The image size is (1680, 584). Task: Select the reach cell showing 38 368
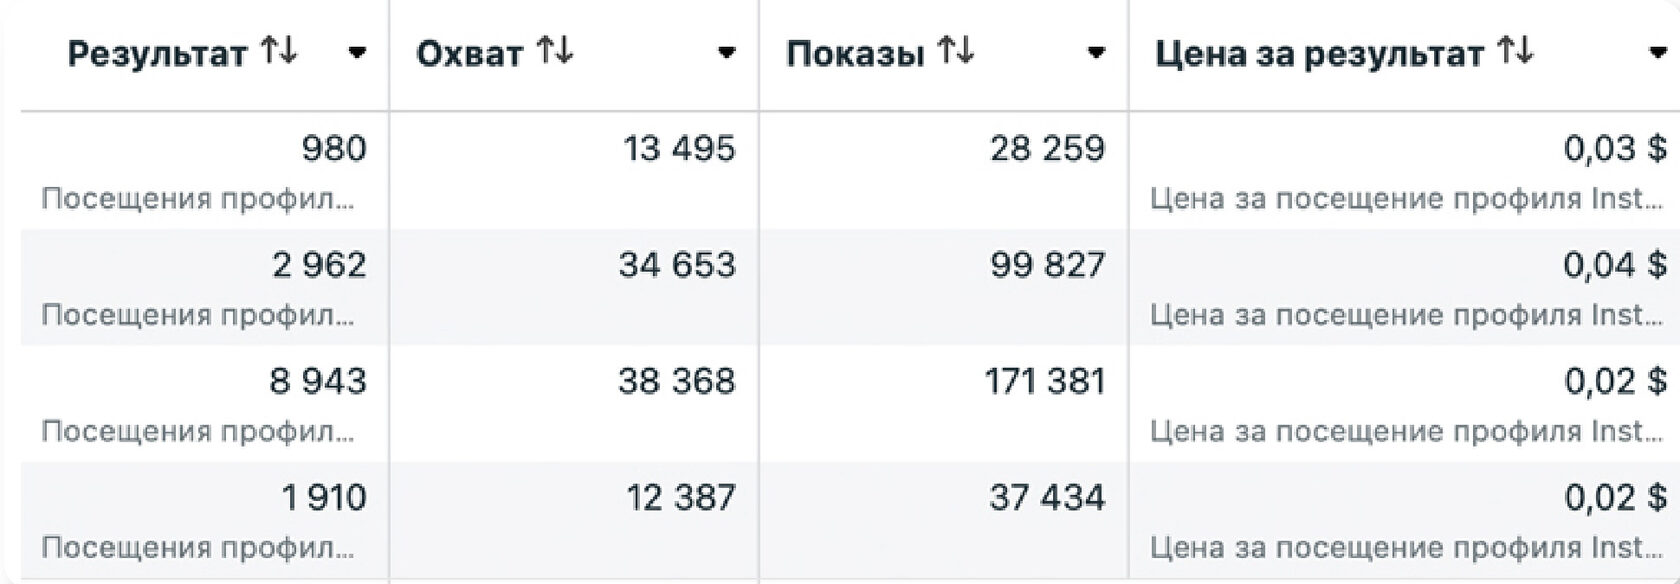574,403
